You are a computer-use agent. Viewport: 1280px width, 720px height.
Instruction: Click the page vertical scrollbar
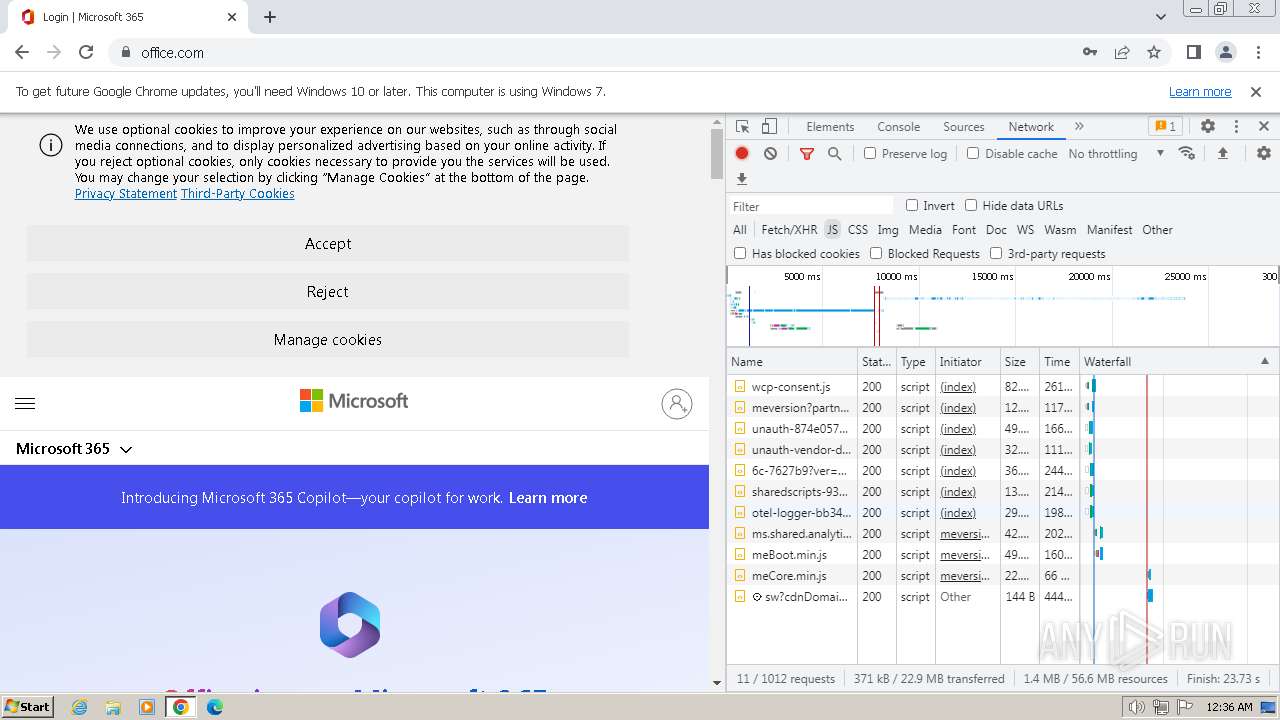click(x=716, y=154)
